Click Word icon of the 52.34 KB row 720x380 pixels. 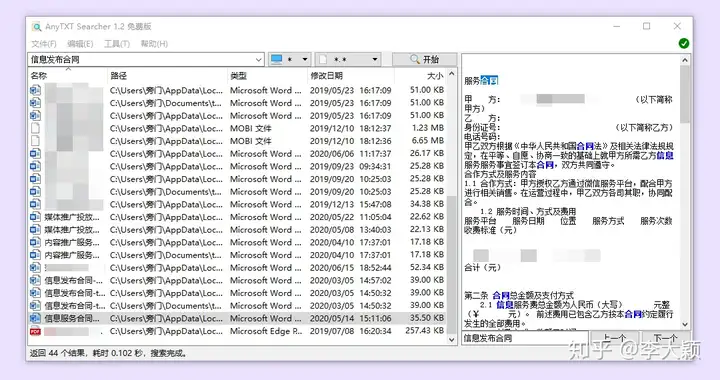click(x=35, y=268)
